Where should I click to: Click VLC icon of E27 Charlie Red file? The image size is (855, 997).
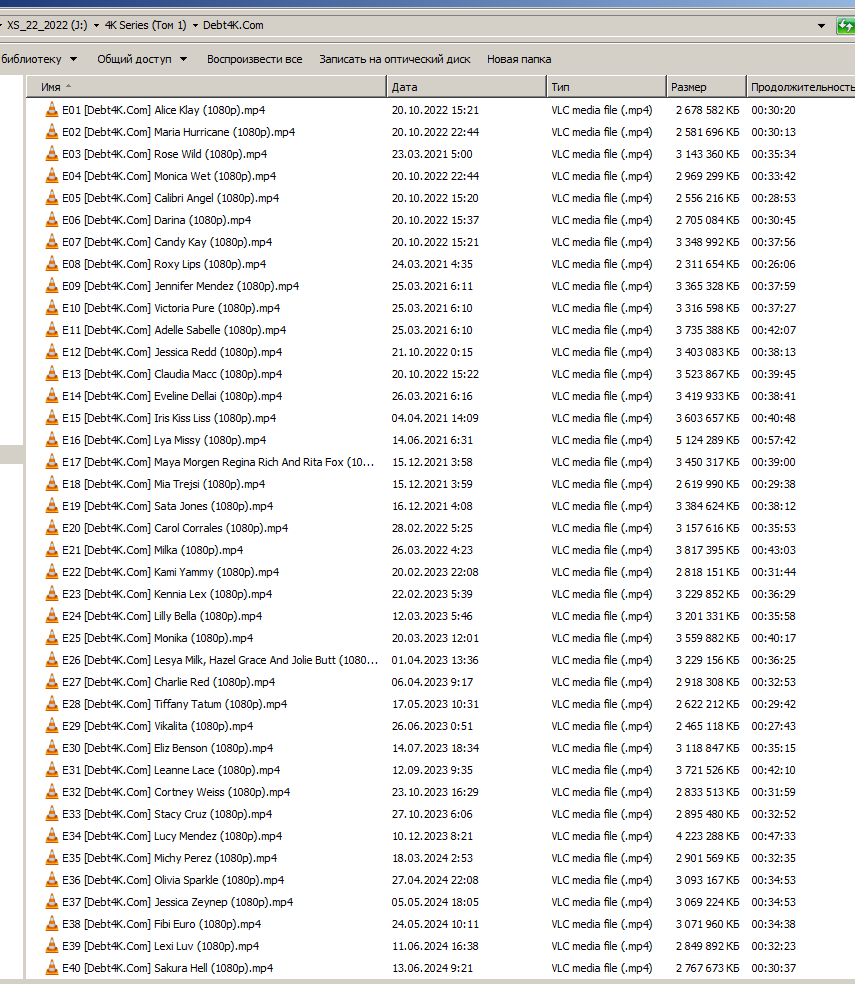click(51, 682)
